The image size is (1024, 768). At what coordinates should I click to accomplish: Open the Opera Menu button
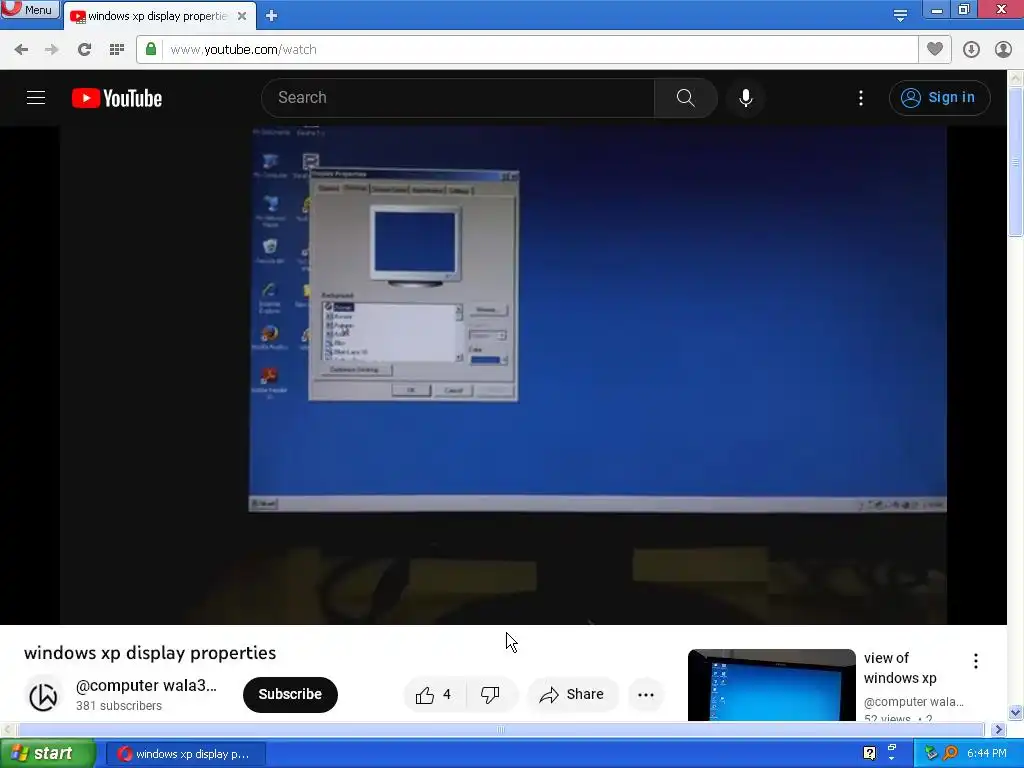[29, 9]
